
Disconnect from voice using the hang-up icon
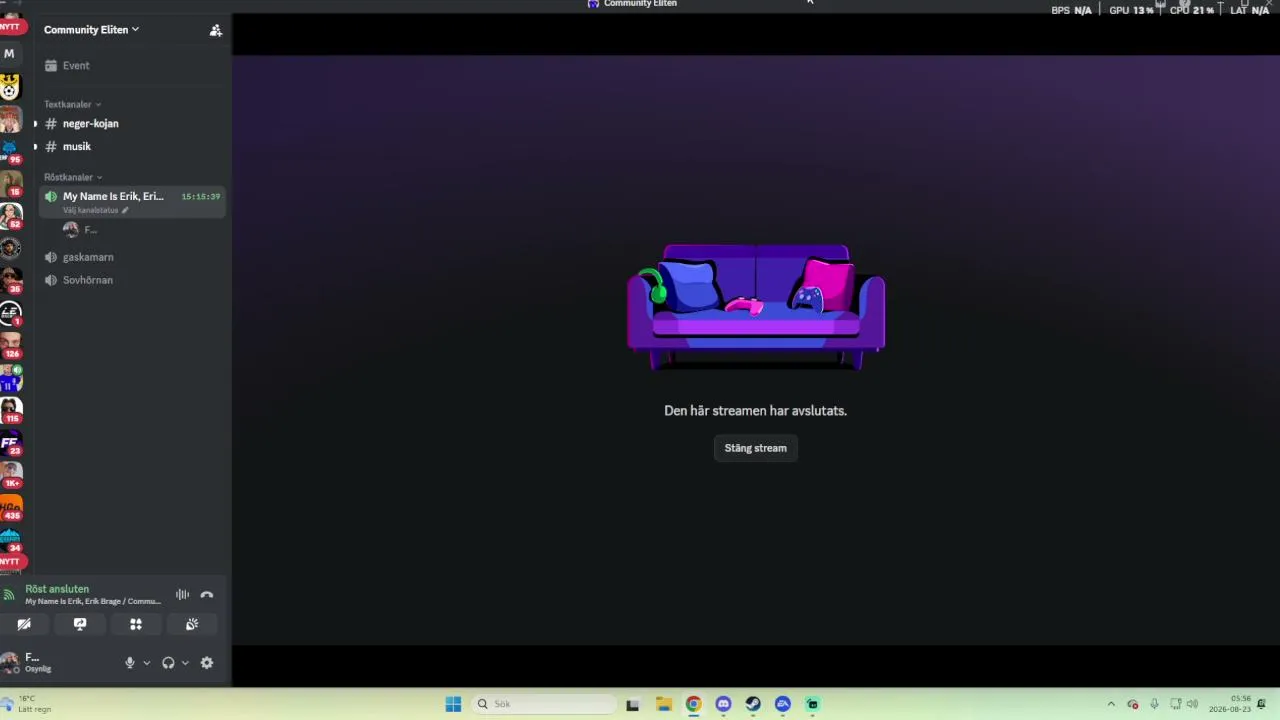(x=207, y=595)
